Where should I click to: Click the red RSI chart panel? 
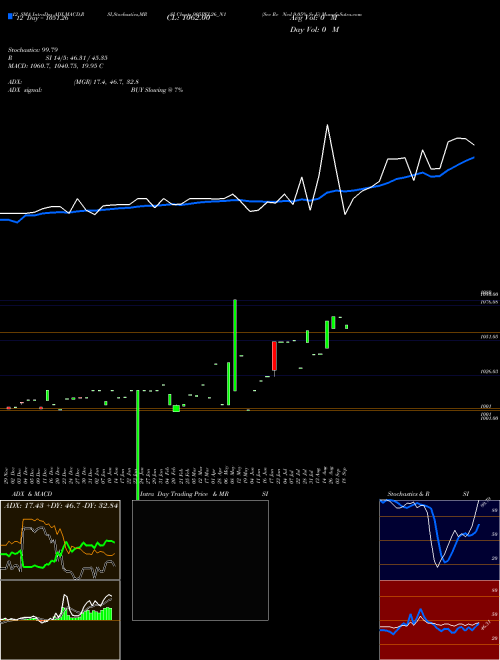(x=439, y=620)
